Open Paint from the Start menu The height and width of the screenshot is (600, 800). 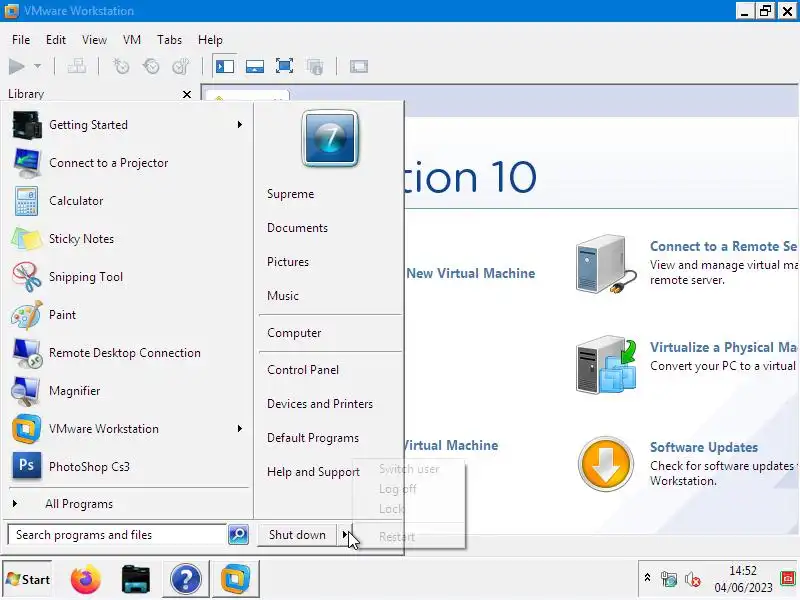[x=128, y=315]
